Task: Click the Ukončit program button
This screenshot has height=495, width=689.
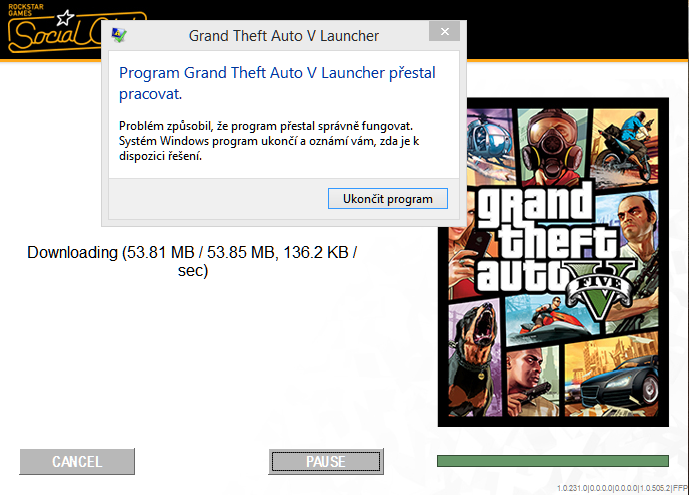Action: [x=388, y=199]
